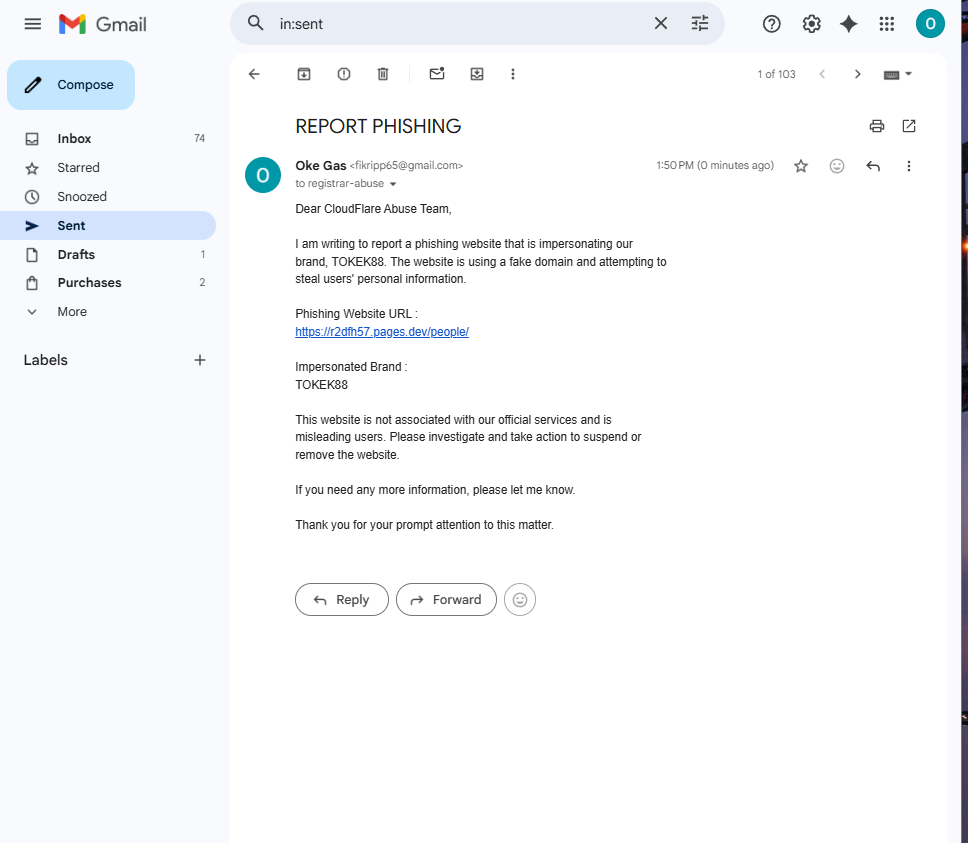
Task: Move email to inbox icon
Action: coord(477,74)
